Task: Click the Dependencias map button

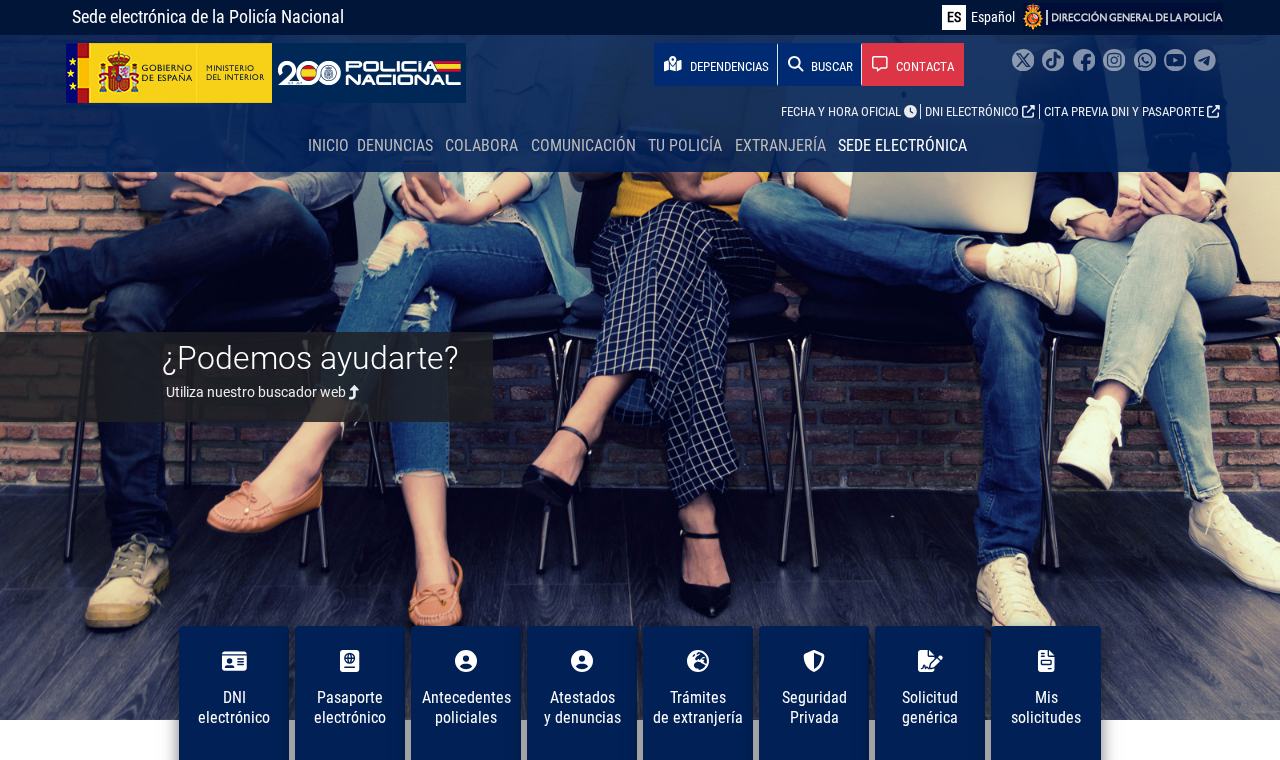Action: pos(716,65)
